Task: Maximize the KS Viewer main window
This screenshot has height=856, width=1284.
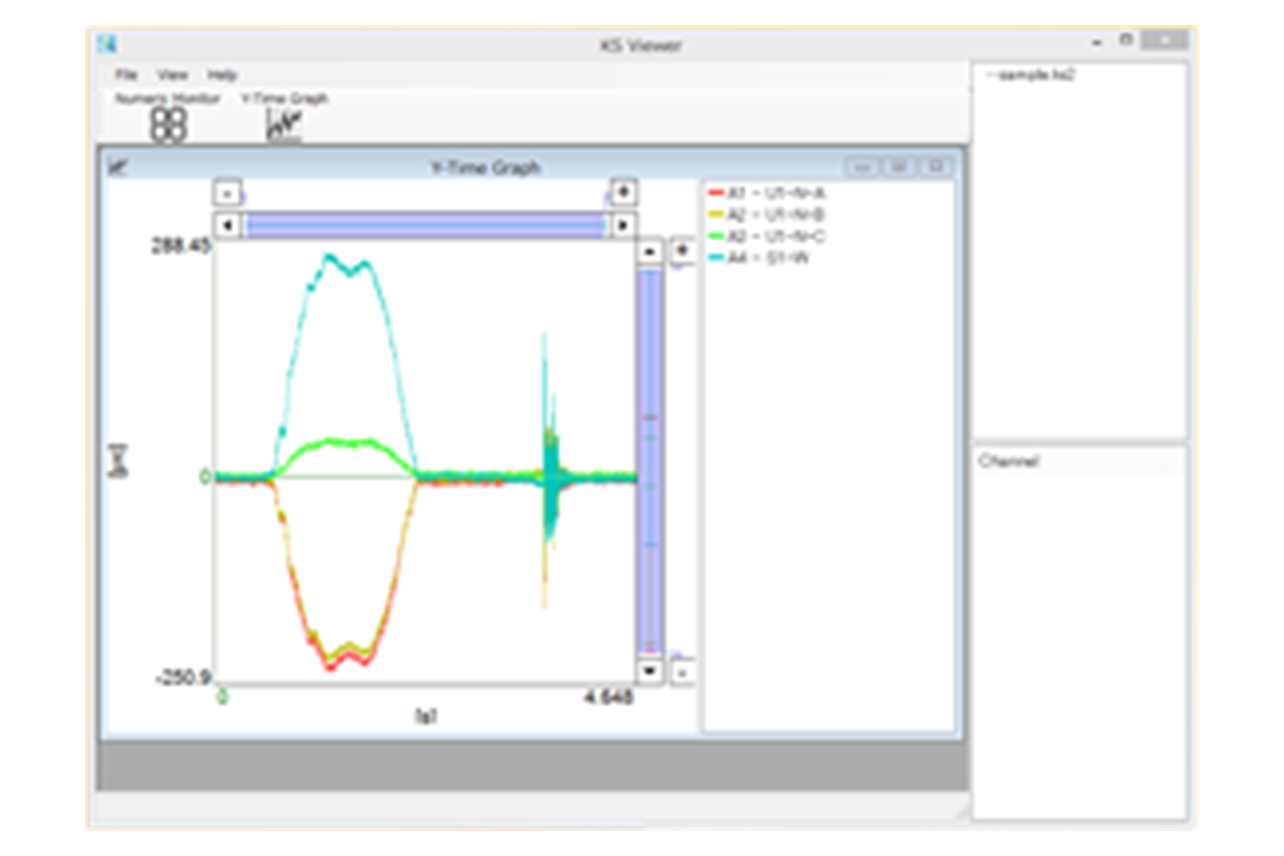Action: coord(1125,41)
